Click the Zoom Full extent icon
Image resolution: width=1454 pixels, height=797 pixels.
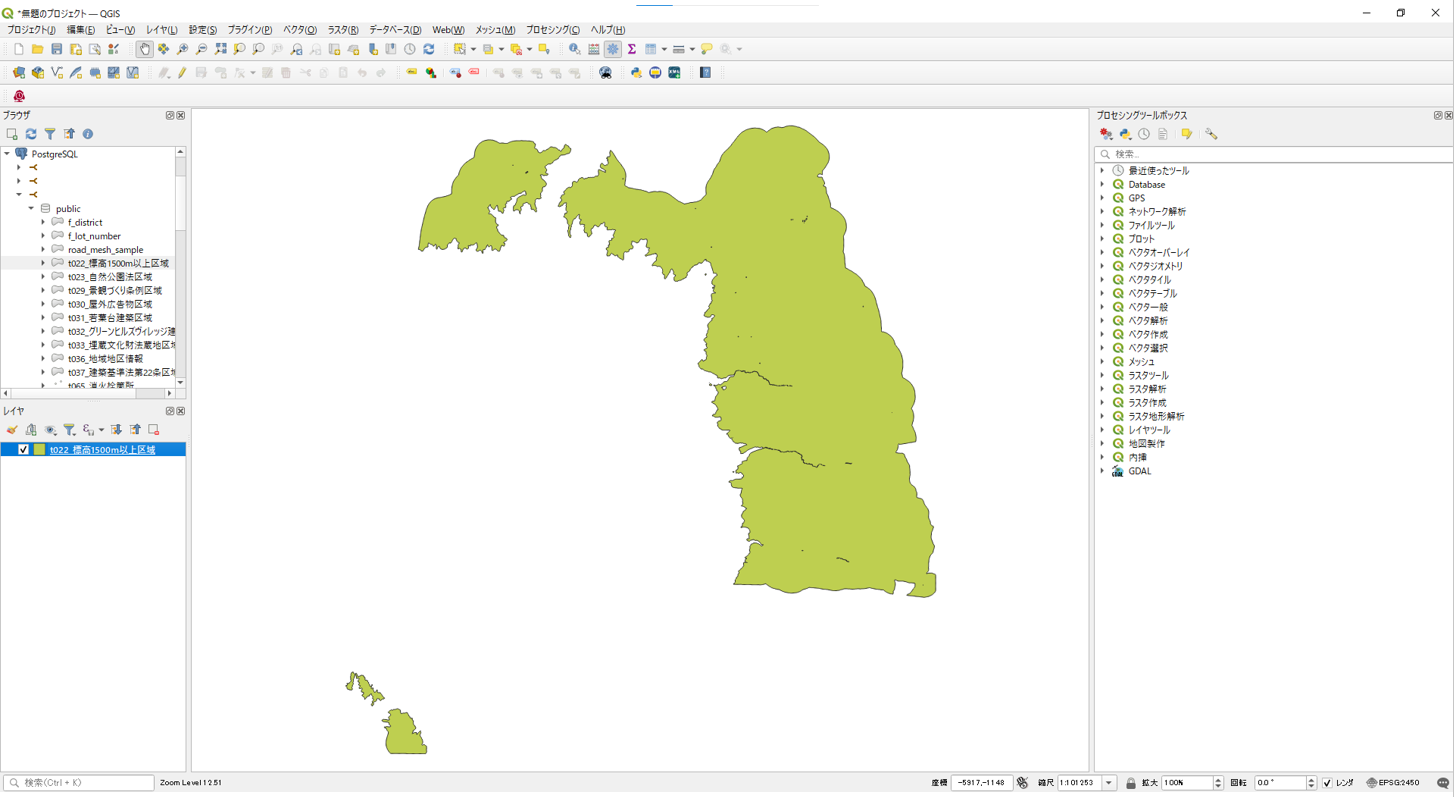[x=220, y=49]
